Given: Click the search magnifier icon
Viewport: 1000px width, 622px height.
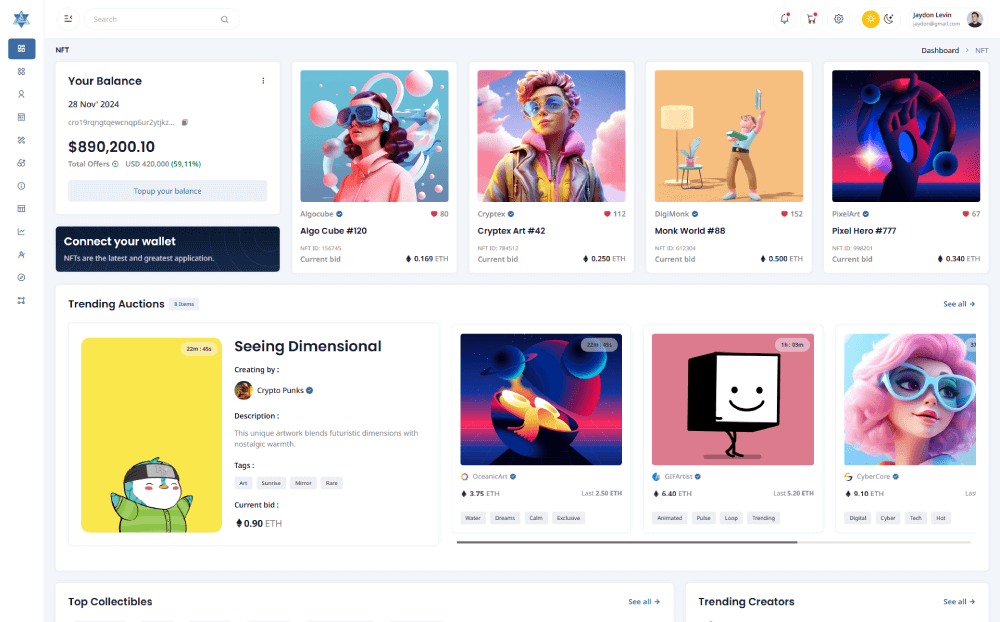Looking at the screenshot, I should click(x=224, y=19).
